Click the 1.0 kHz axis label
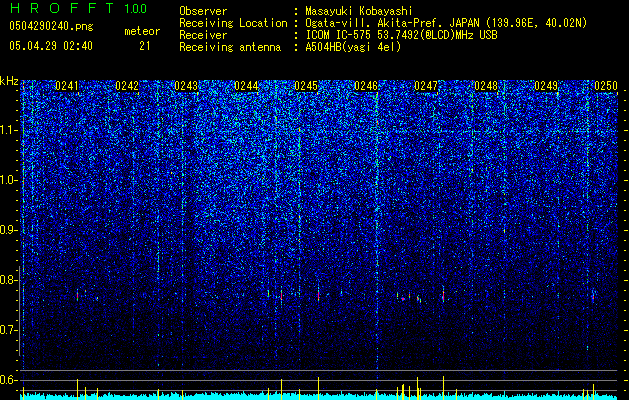The width and height of the screenshot is (629, 400). click(x=9, y=180)
